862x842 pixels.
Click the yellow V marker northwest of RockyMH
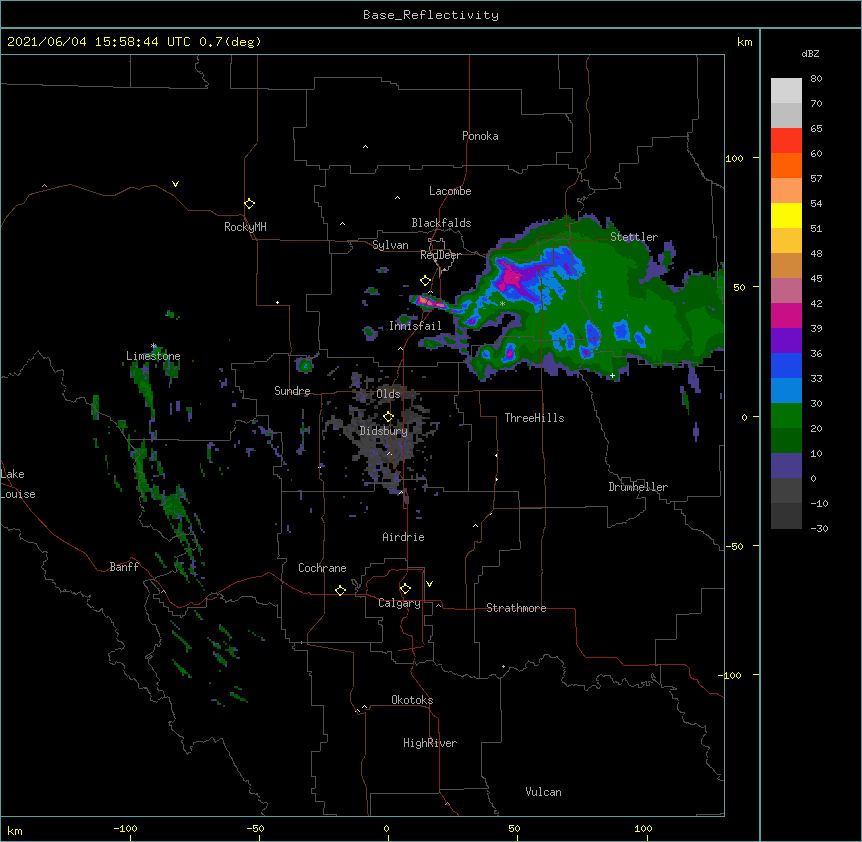(175, 184)
